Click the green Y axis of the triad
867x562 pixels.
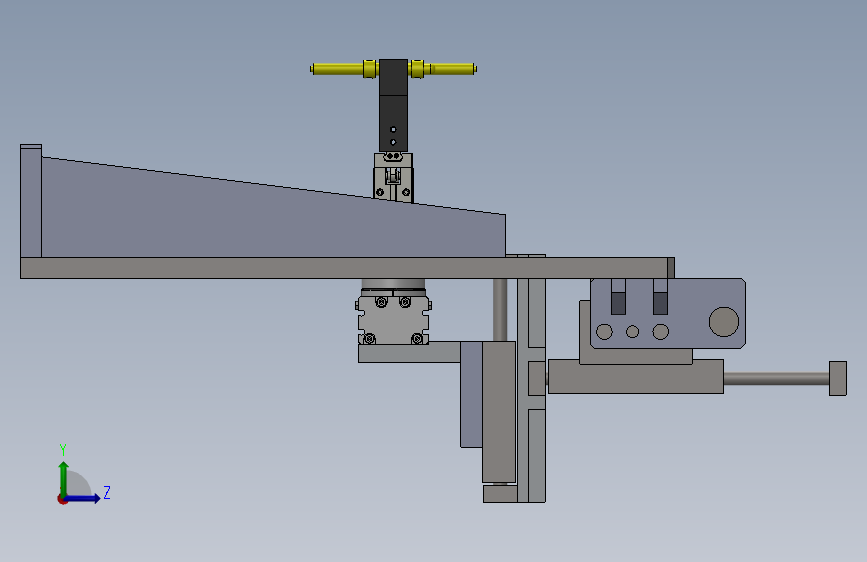(64, 478)
